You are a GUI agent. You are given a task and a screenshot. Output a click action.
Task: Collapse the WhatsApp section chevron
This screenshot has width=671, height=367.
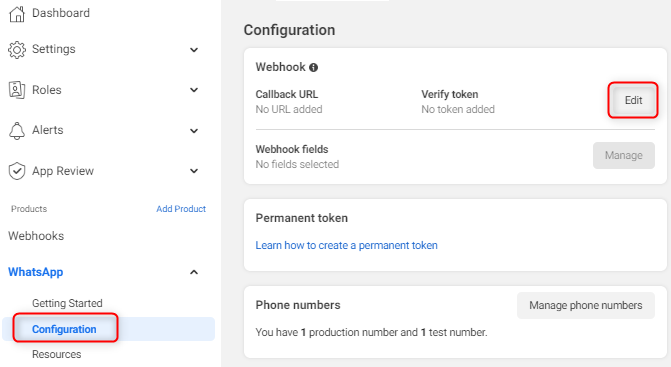(x=194, y=272)
